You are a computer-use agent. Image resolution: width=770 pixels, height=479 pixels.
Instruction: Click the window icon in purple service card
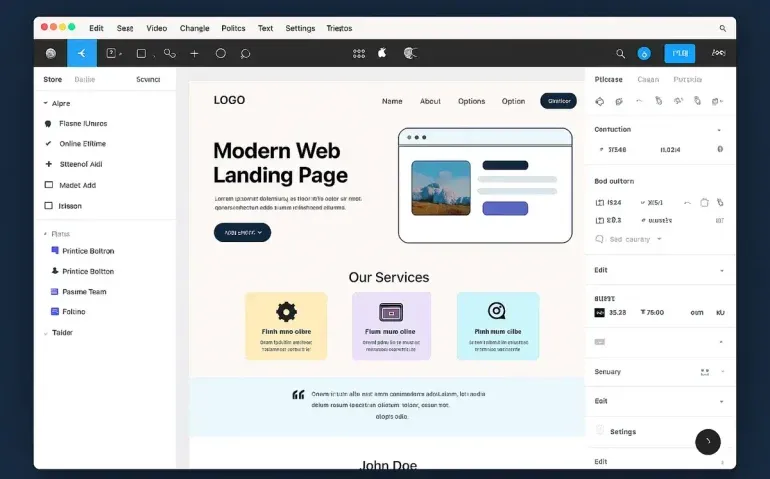point(391,312)
